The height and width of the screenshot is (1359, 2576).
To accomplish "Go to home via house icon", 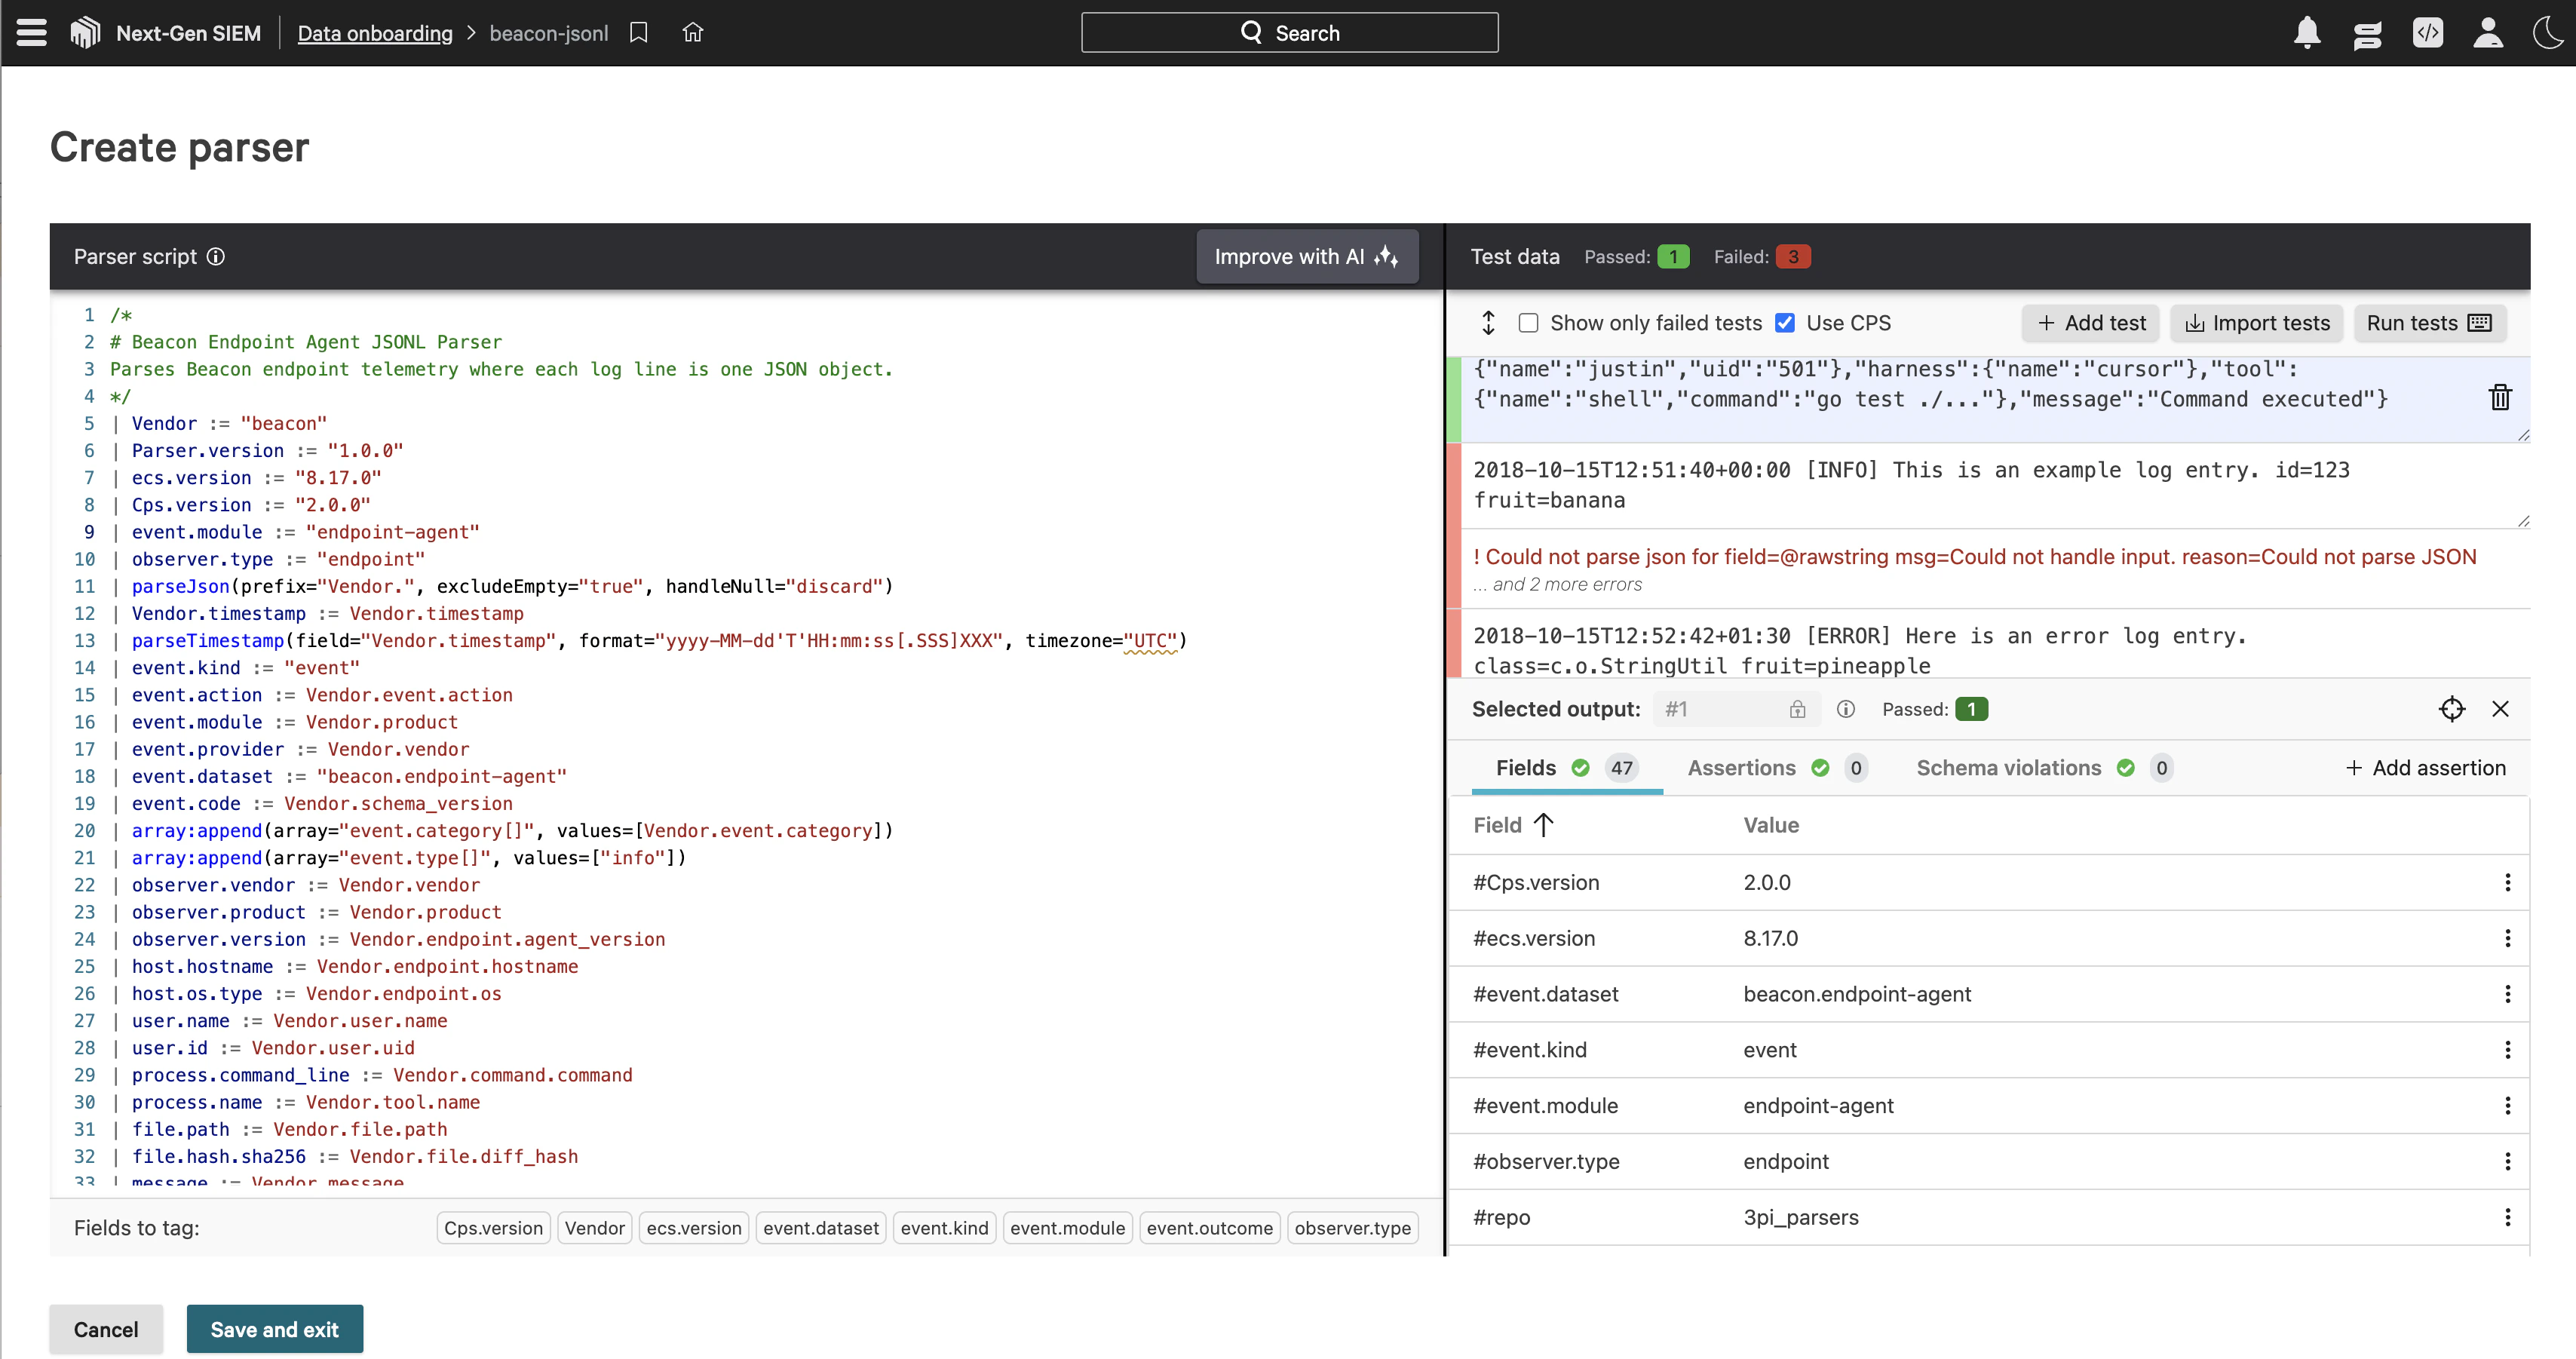I will [x=693, y=33].
